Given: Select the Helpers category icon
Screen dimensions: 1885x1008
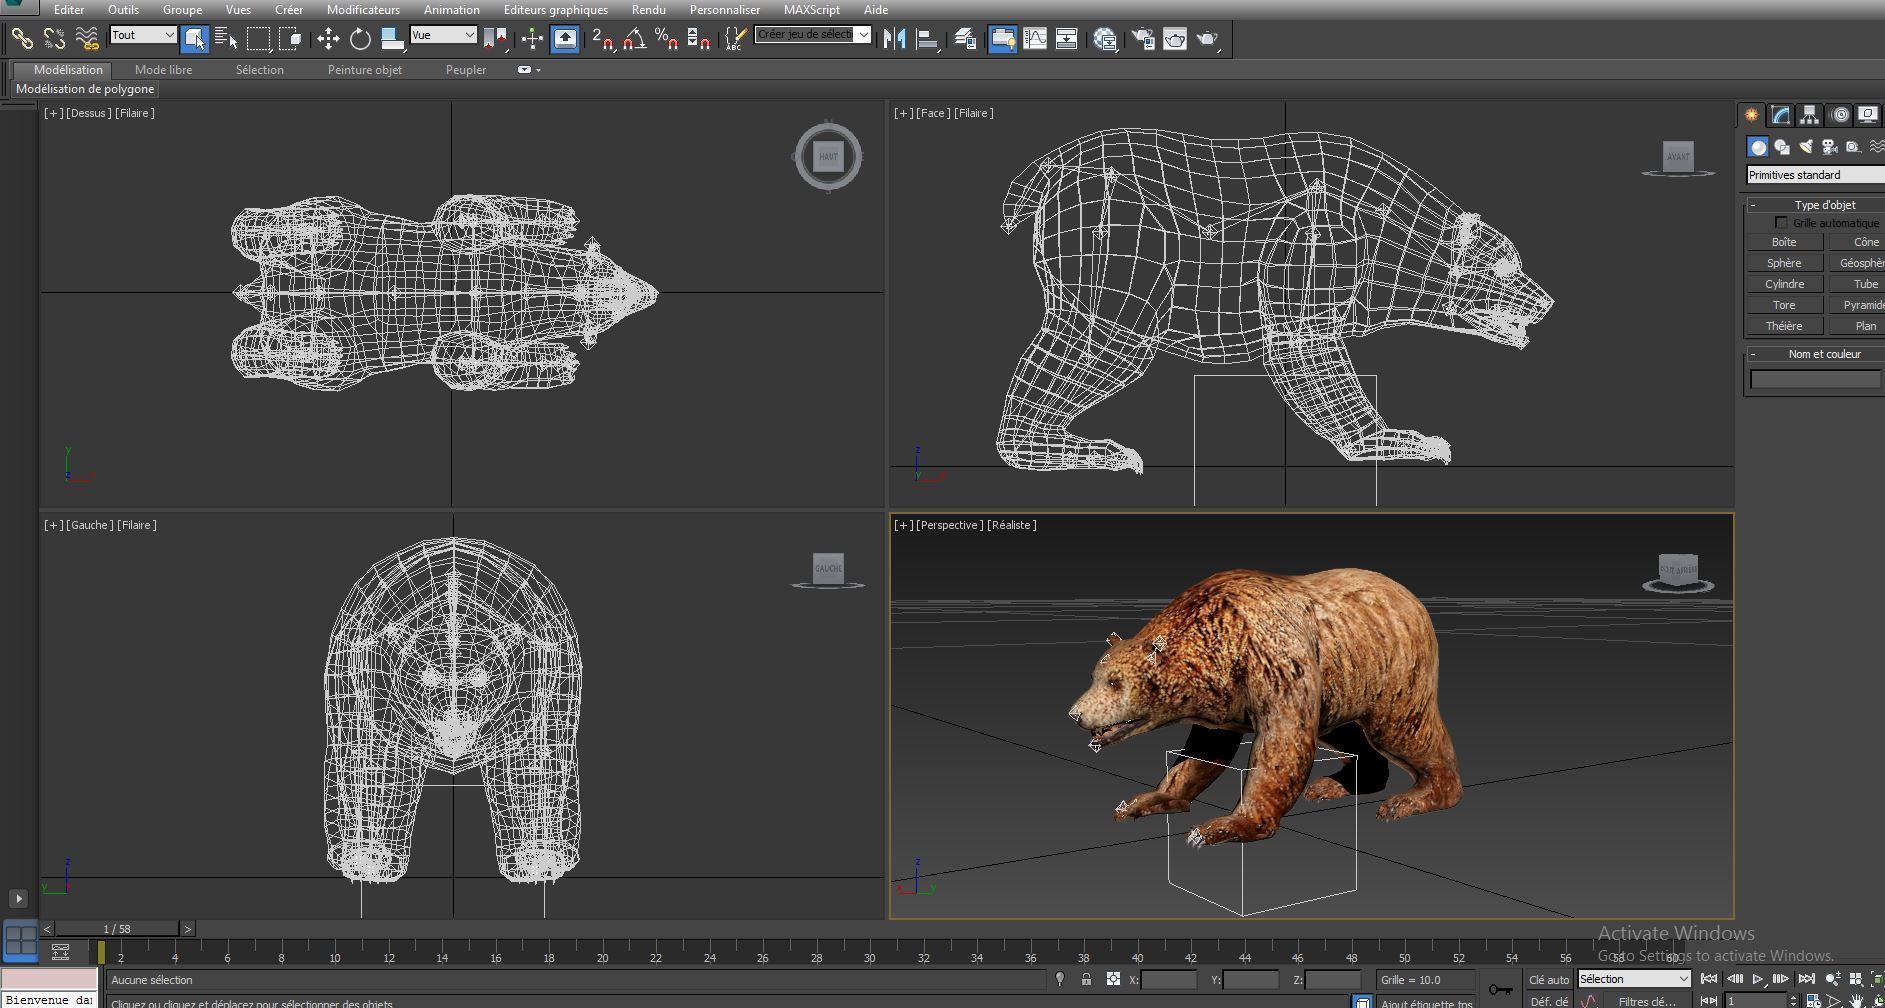Looking at the screenshot, I should [x=1853, y=147].
